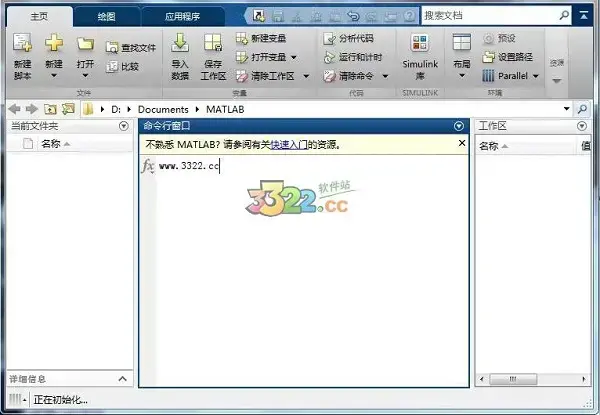Open 预设 preferences
Screen dimensions: 600x415
tap(499, 38)
